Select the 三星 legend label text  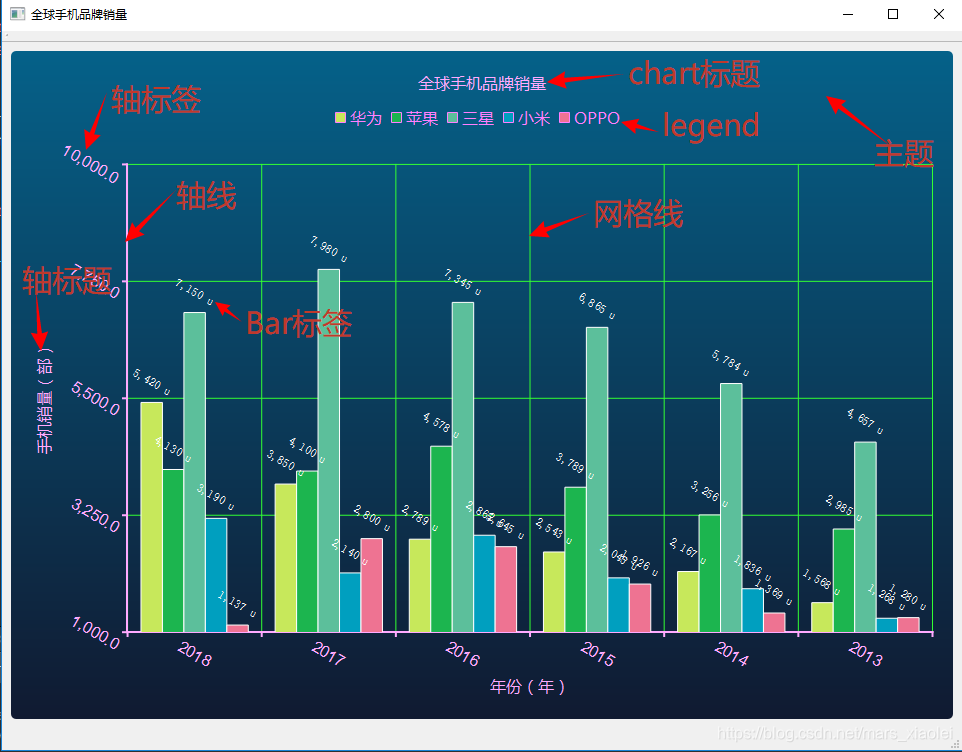point(478,118)
